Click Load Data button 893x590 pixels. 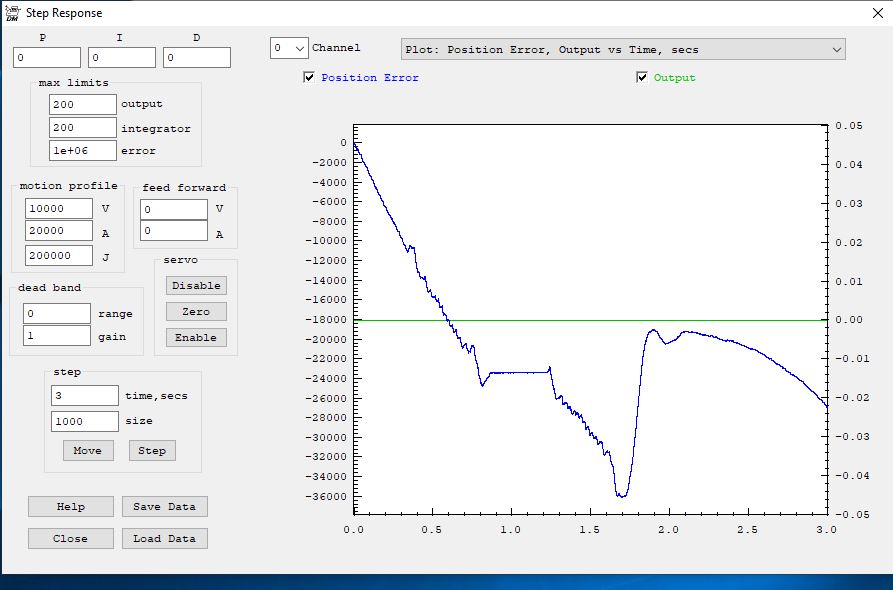pyautogui.click(x=165, y=539)
